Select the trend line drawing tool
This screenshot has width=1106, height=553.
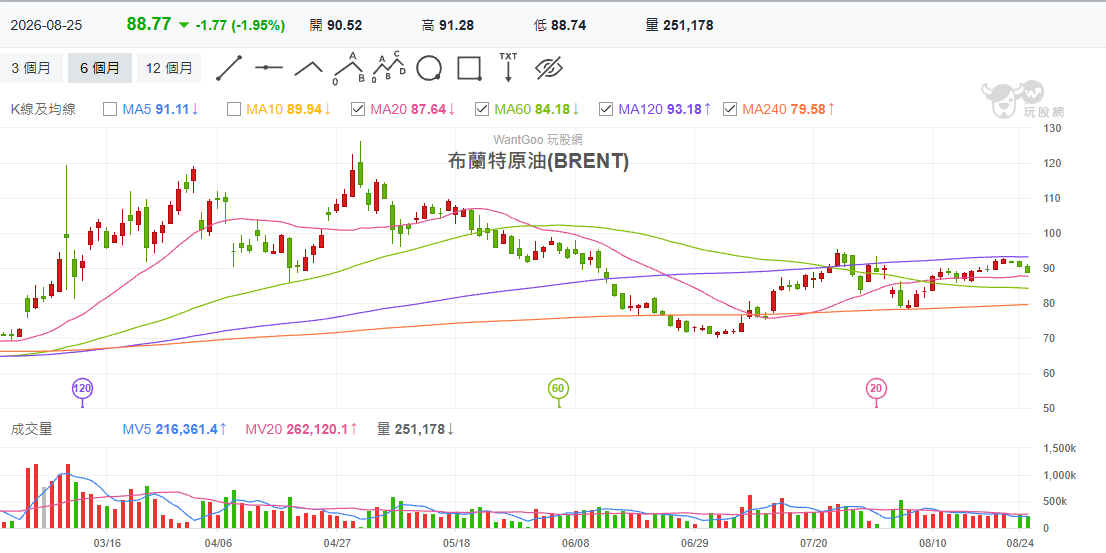(x=229, y=68)
